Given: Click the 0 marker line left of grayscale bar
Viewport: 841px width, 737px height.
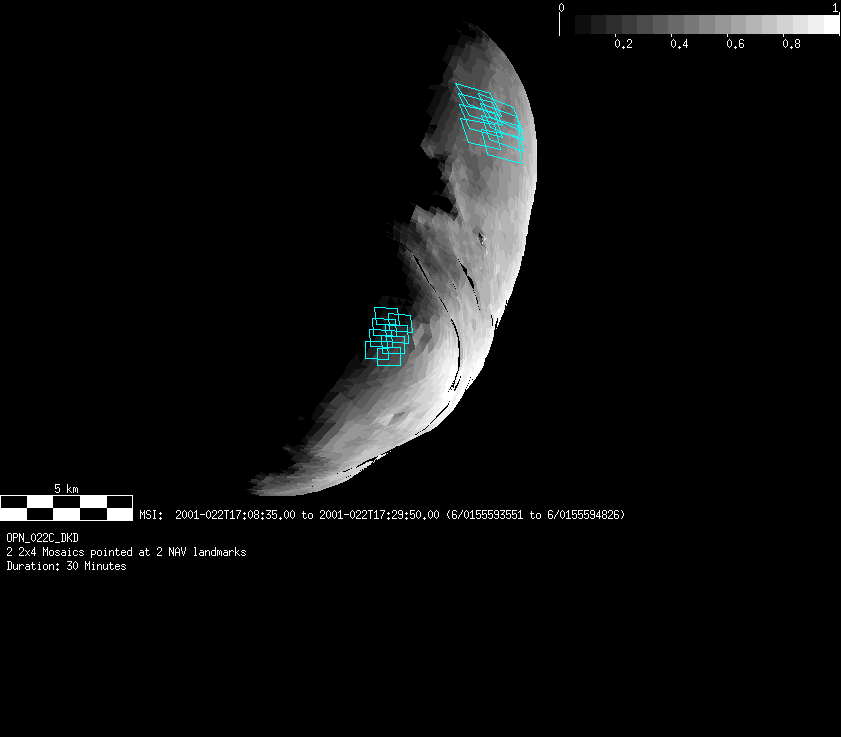Looking at the screenshot, I should point(559,24).
